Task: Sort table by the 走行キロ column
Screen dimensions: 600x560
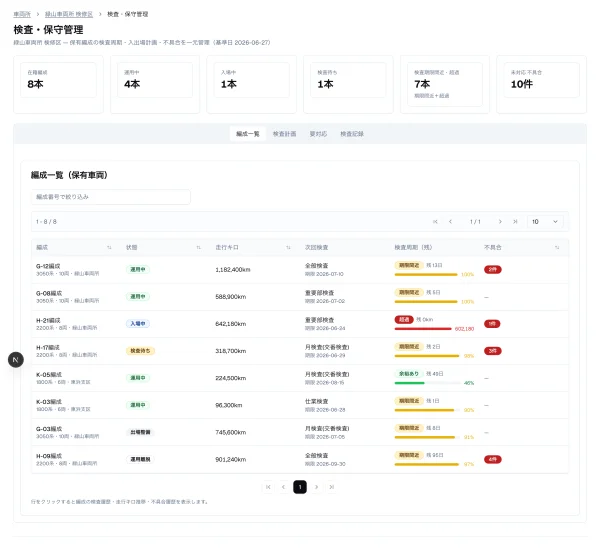Action: tap(288, 248)
